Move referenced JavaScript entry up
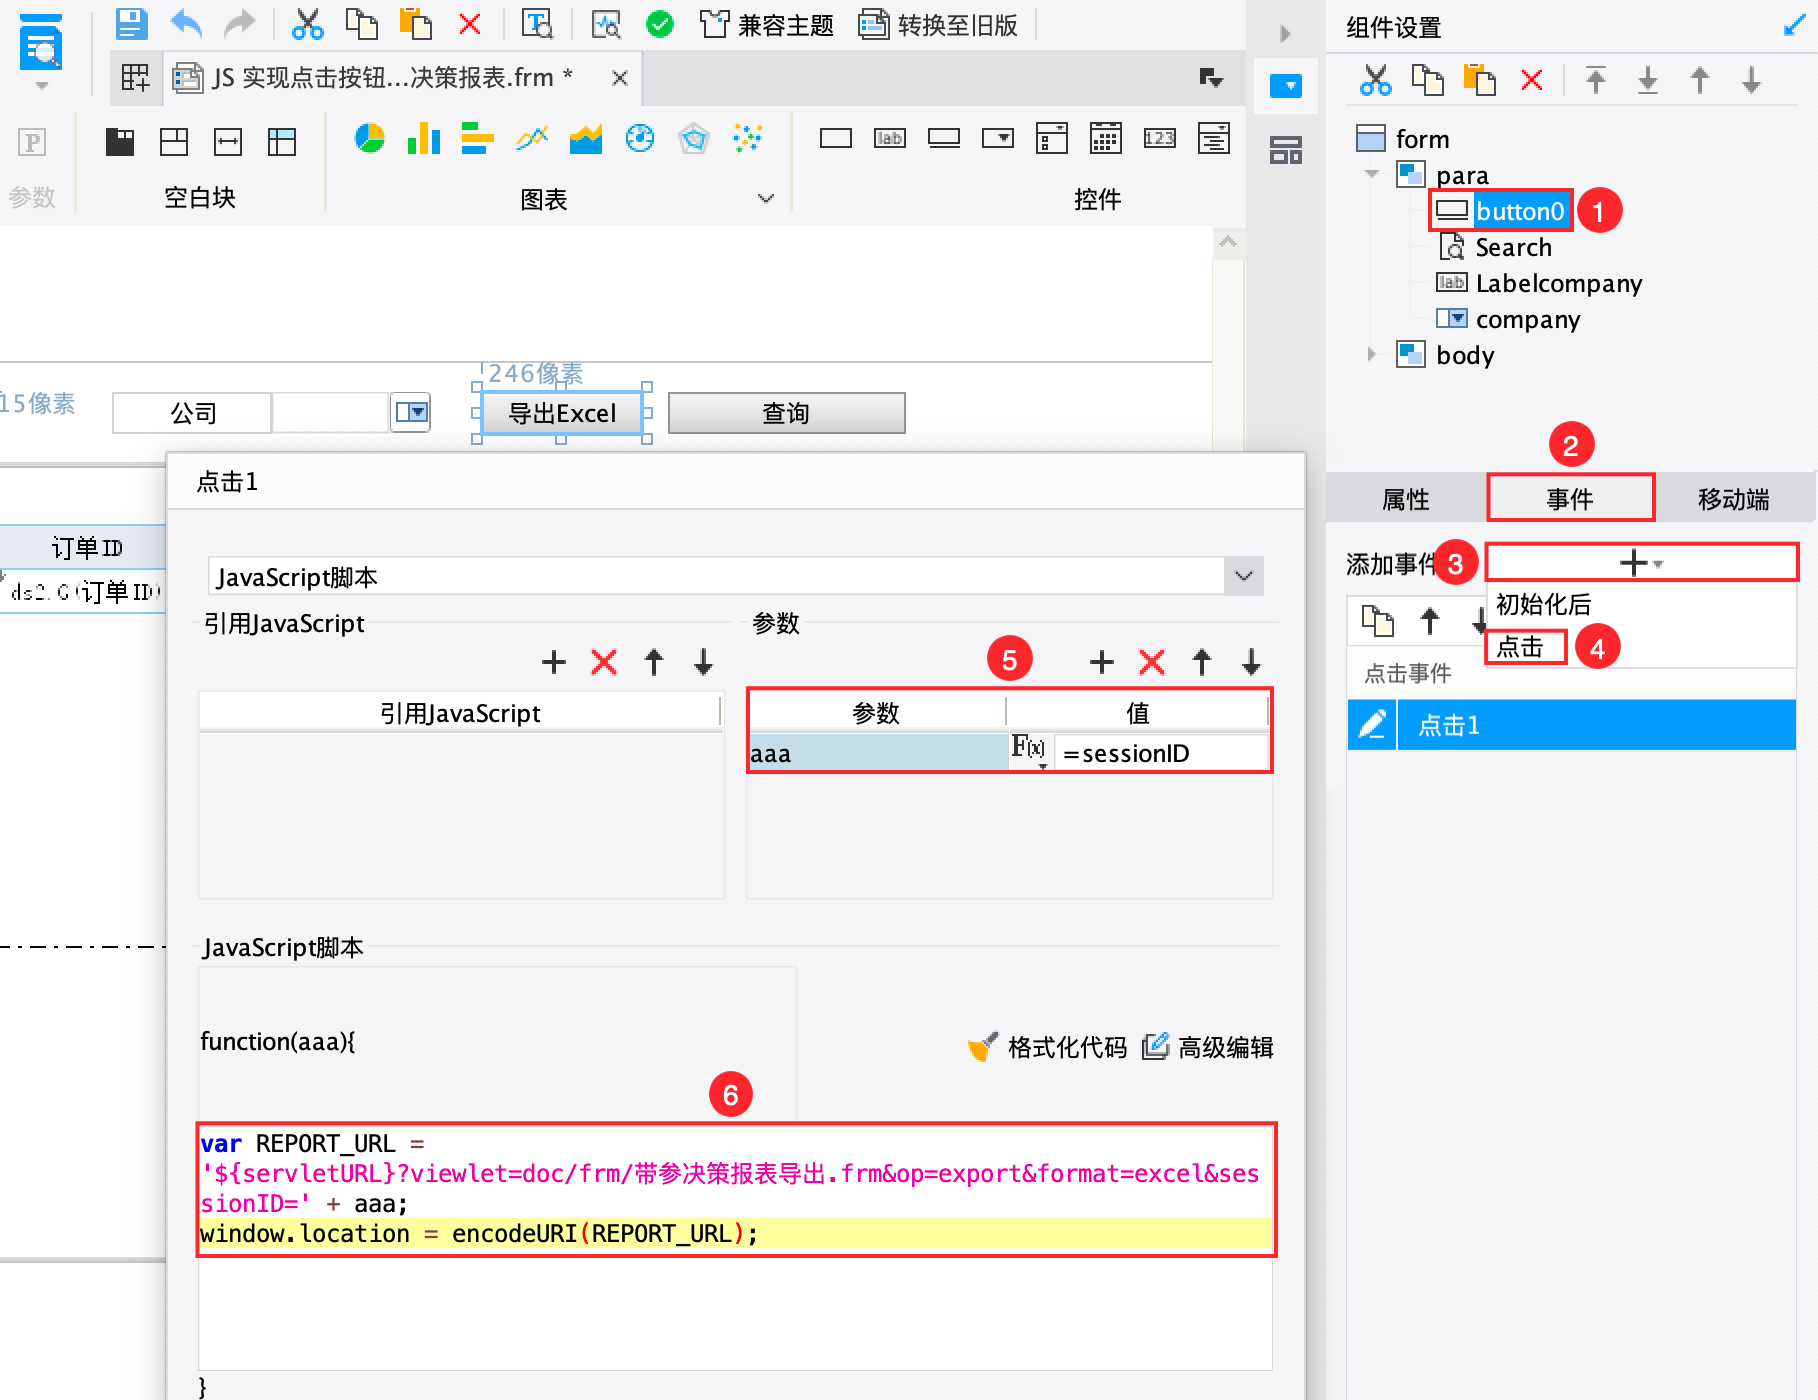Screen dimensions: 1818x1400 tap(654, 661)
